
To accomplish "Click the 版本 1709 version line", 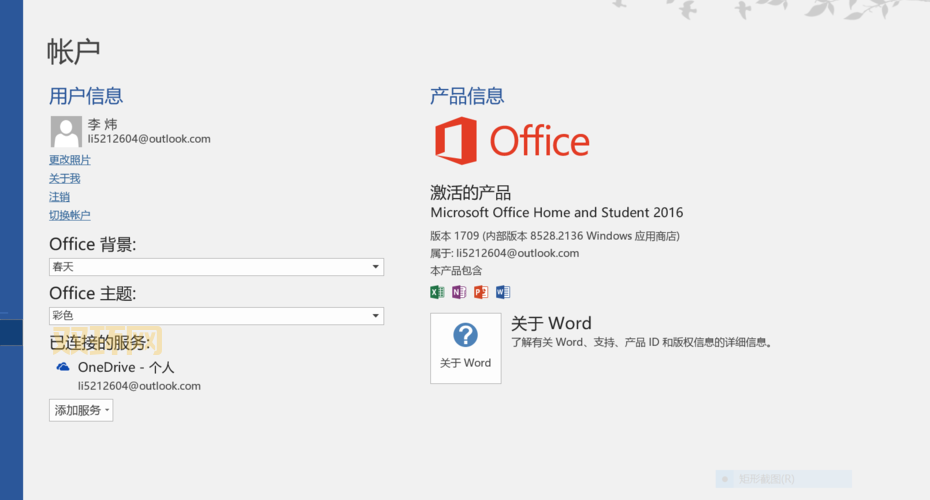I will (555, 236).
